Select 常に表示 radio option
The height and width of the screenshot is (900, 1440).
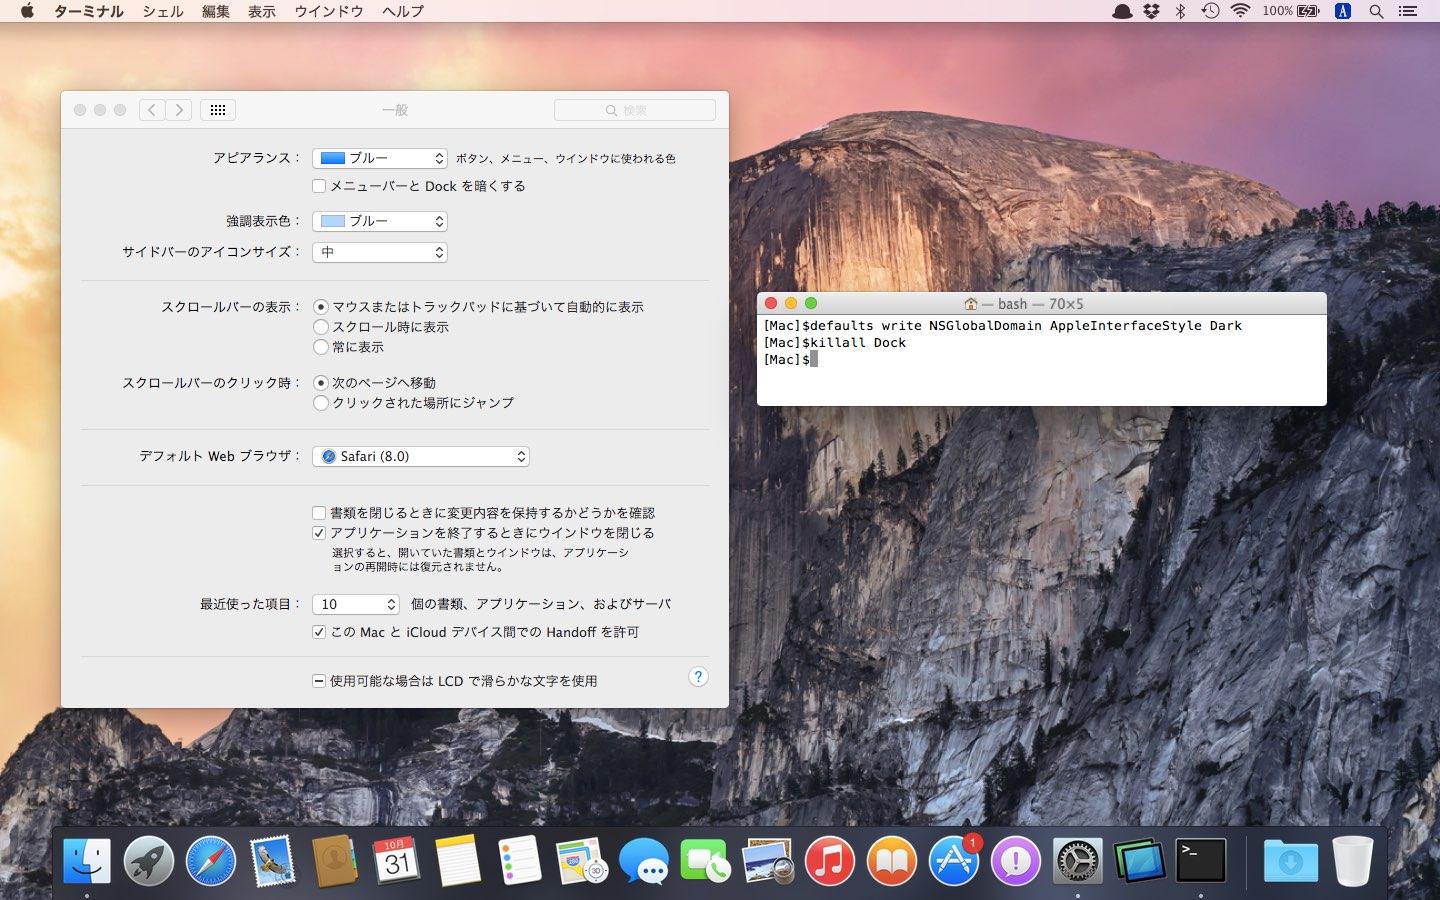pos(321,347)
